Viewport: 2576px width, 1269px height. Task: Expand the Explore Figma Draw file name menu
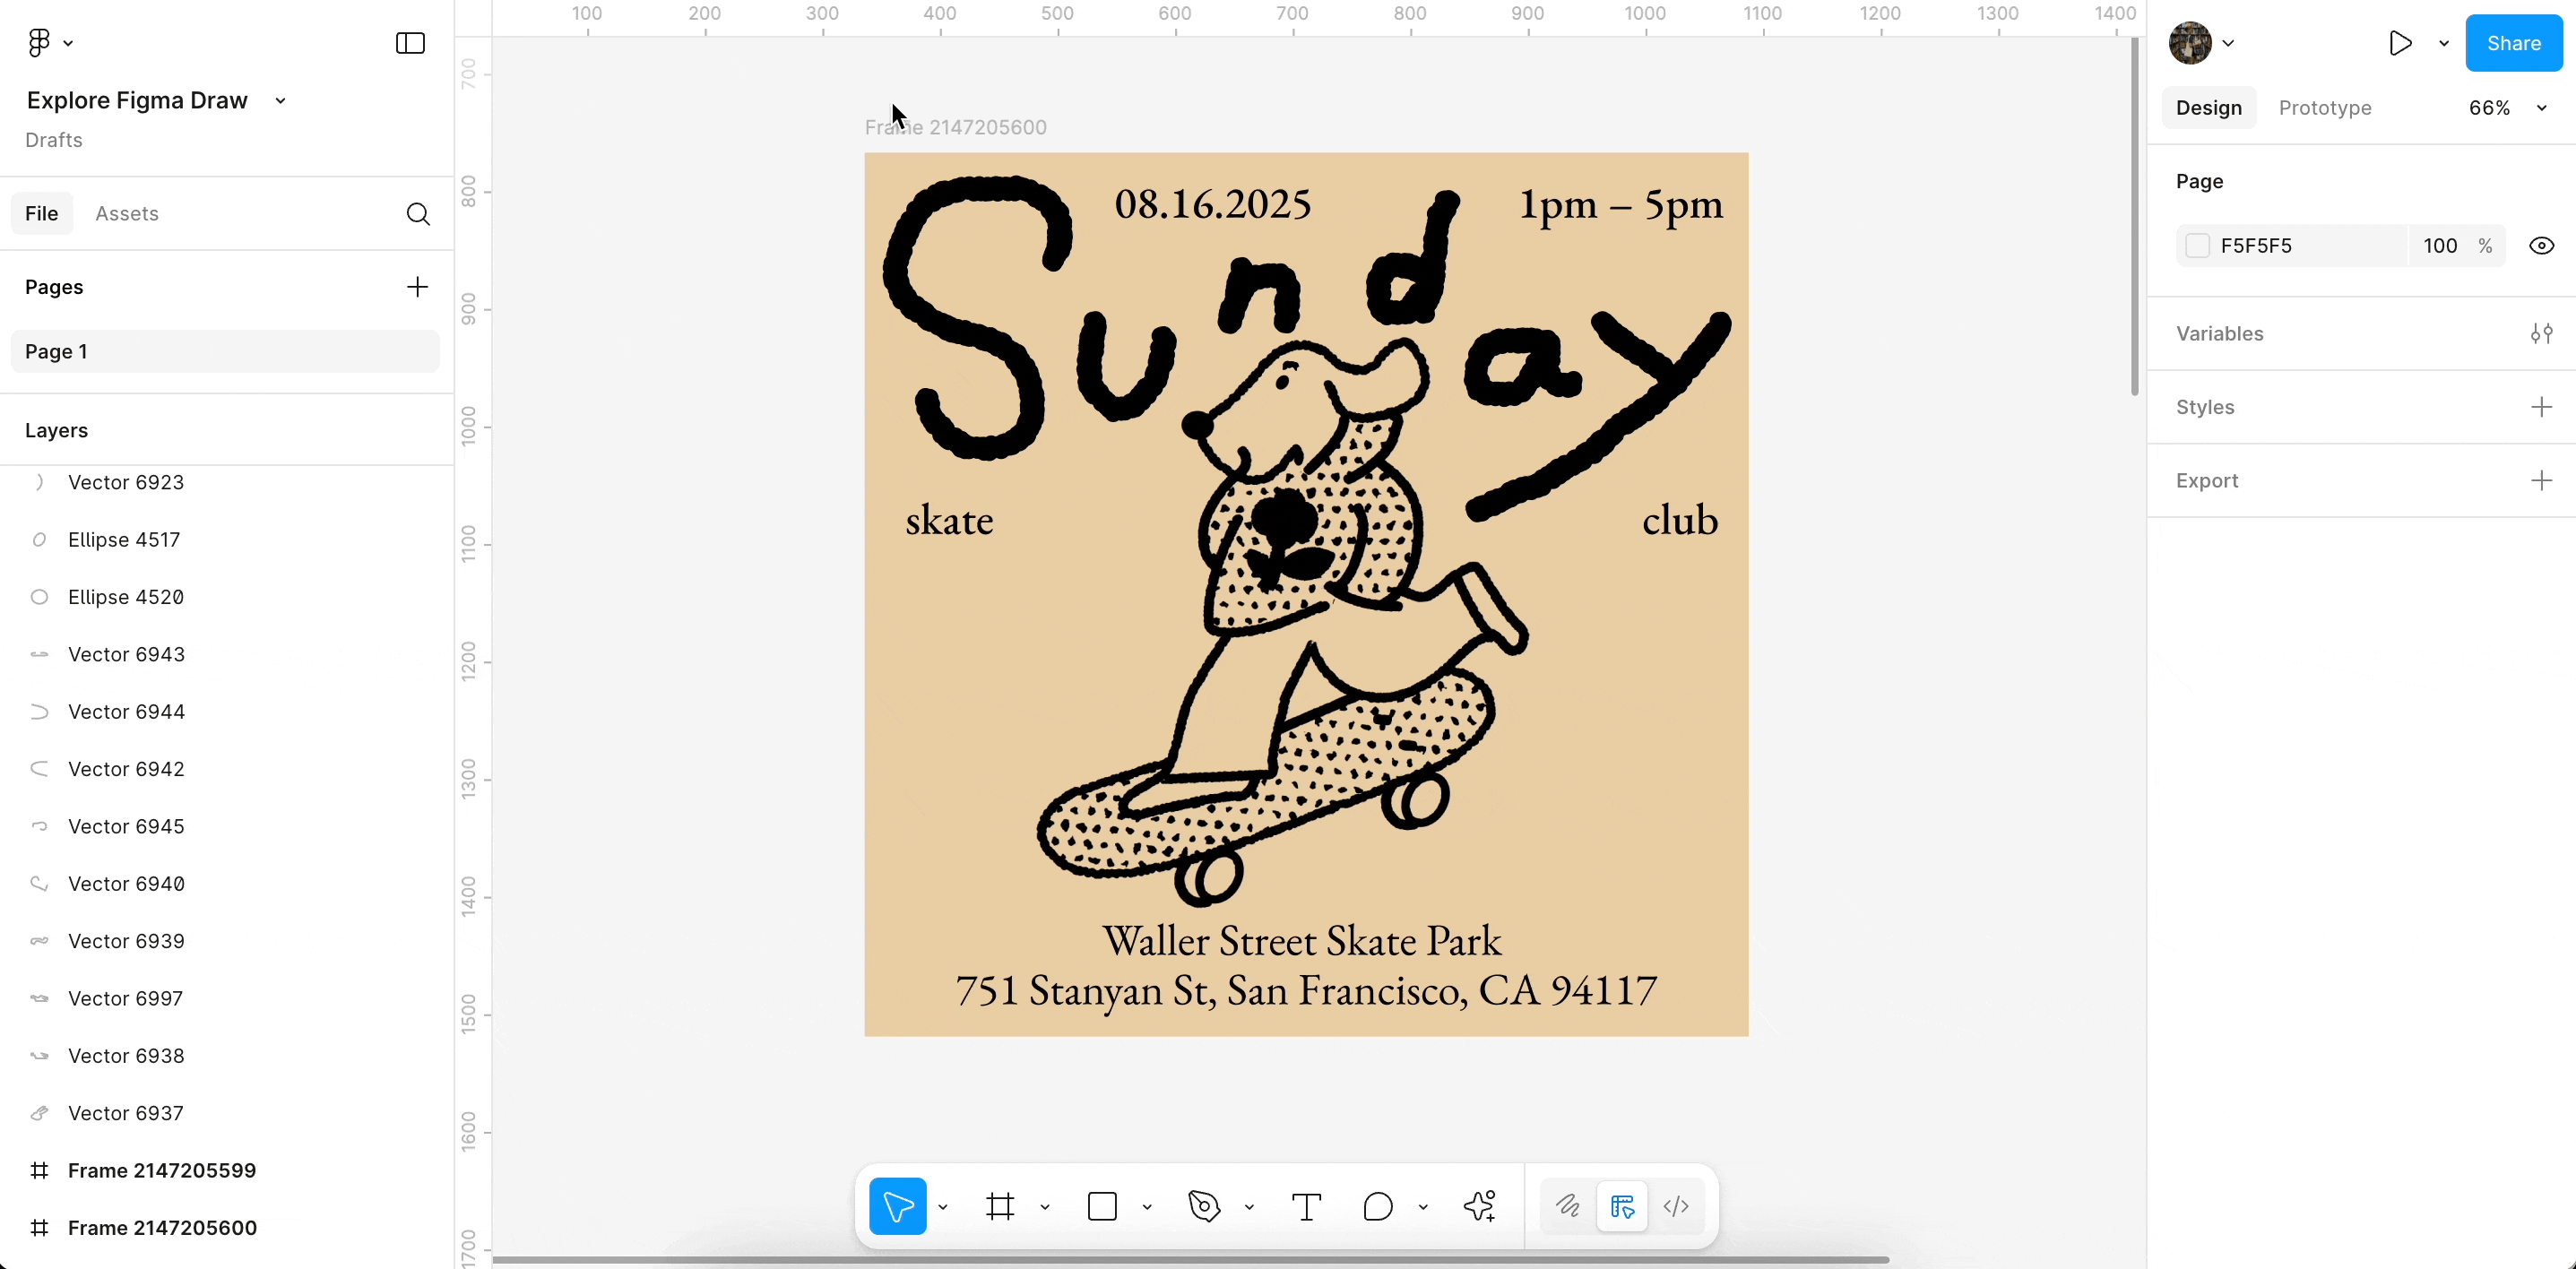pos(281,101)
